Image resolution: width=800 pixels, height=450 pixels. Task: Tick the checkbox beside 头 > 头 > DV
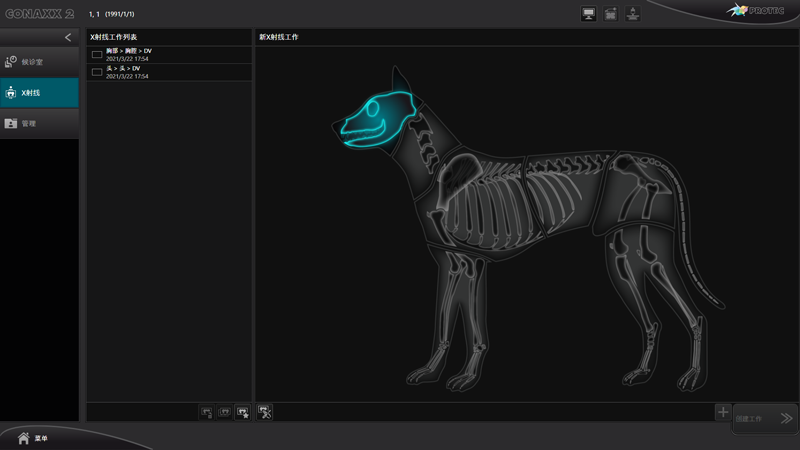tap(97, 72)
